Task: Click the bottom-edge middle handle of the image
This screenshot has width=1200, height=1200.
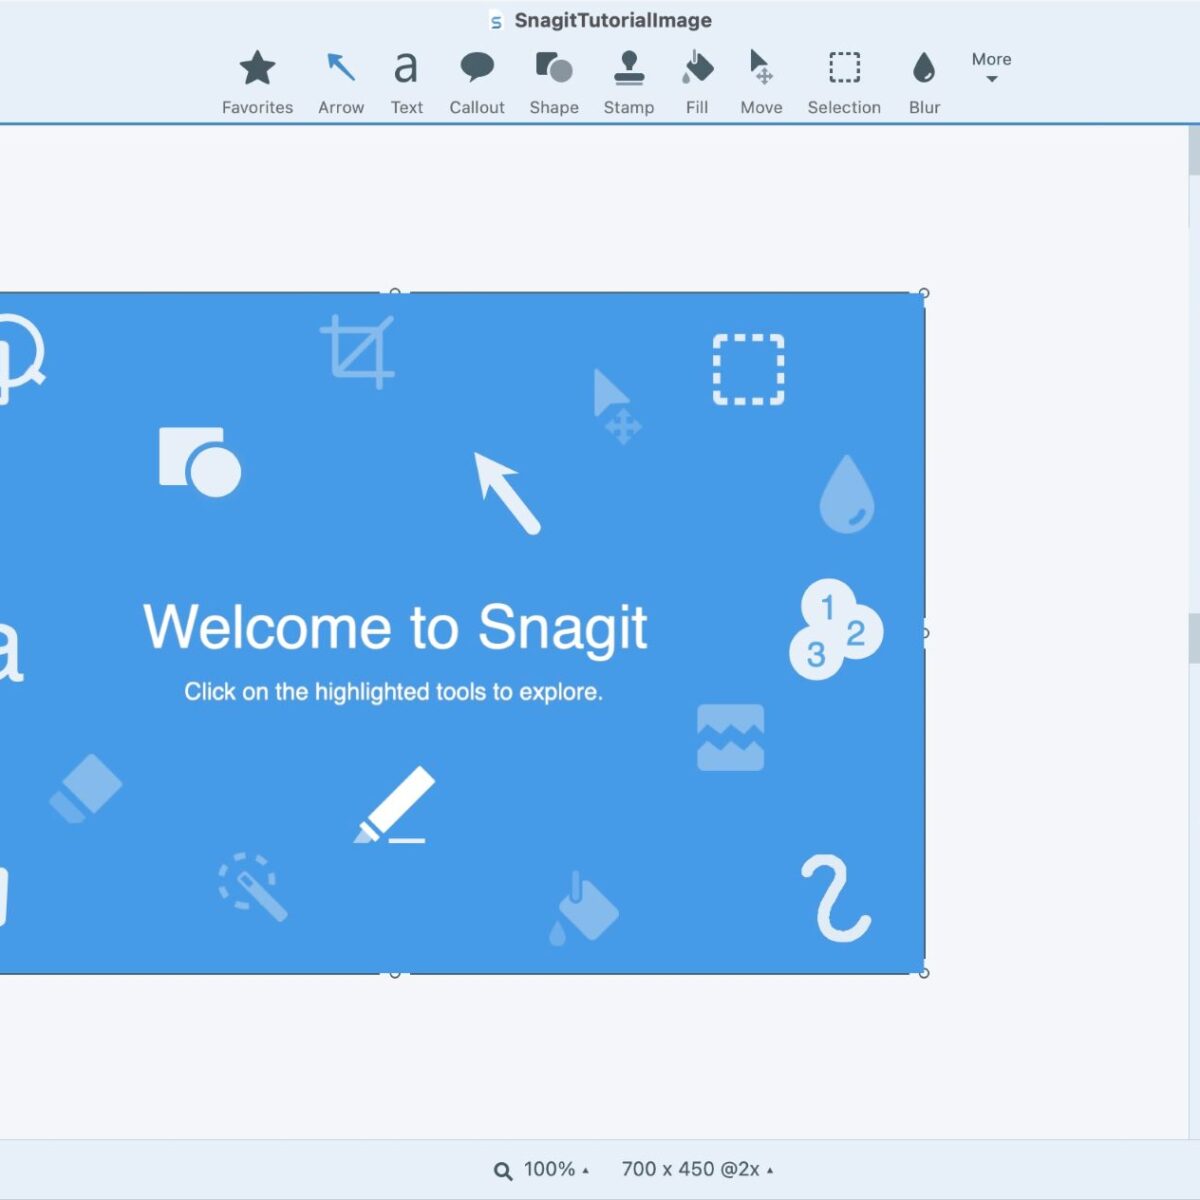Action: [x=395, y=973]
